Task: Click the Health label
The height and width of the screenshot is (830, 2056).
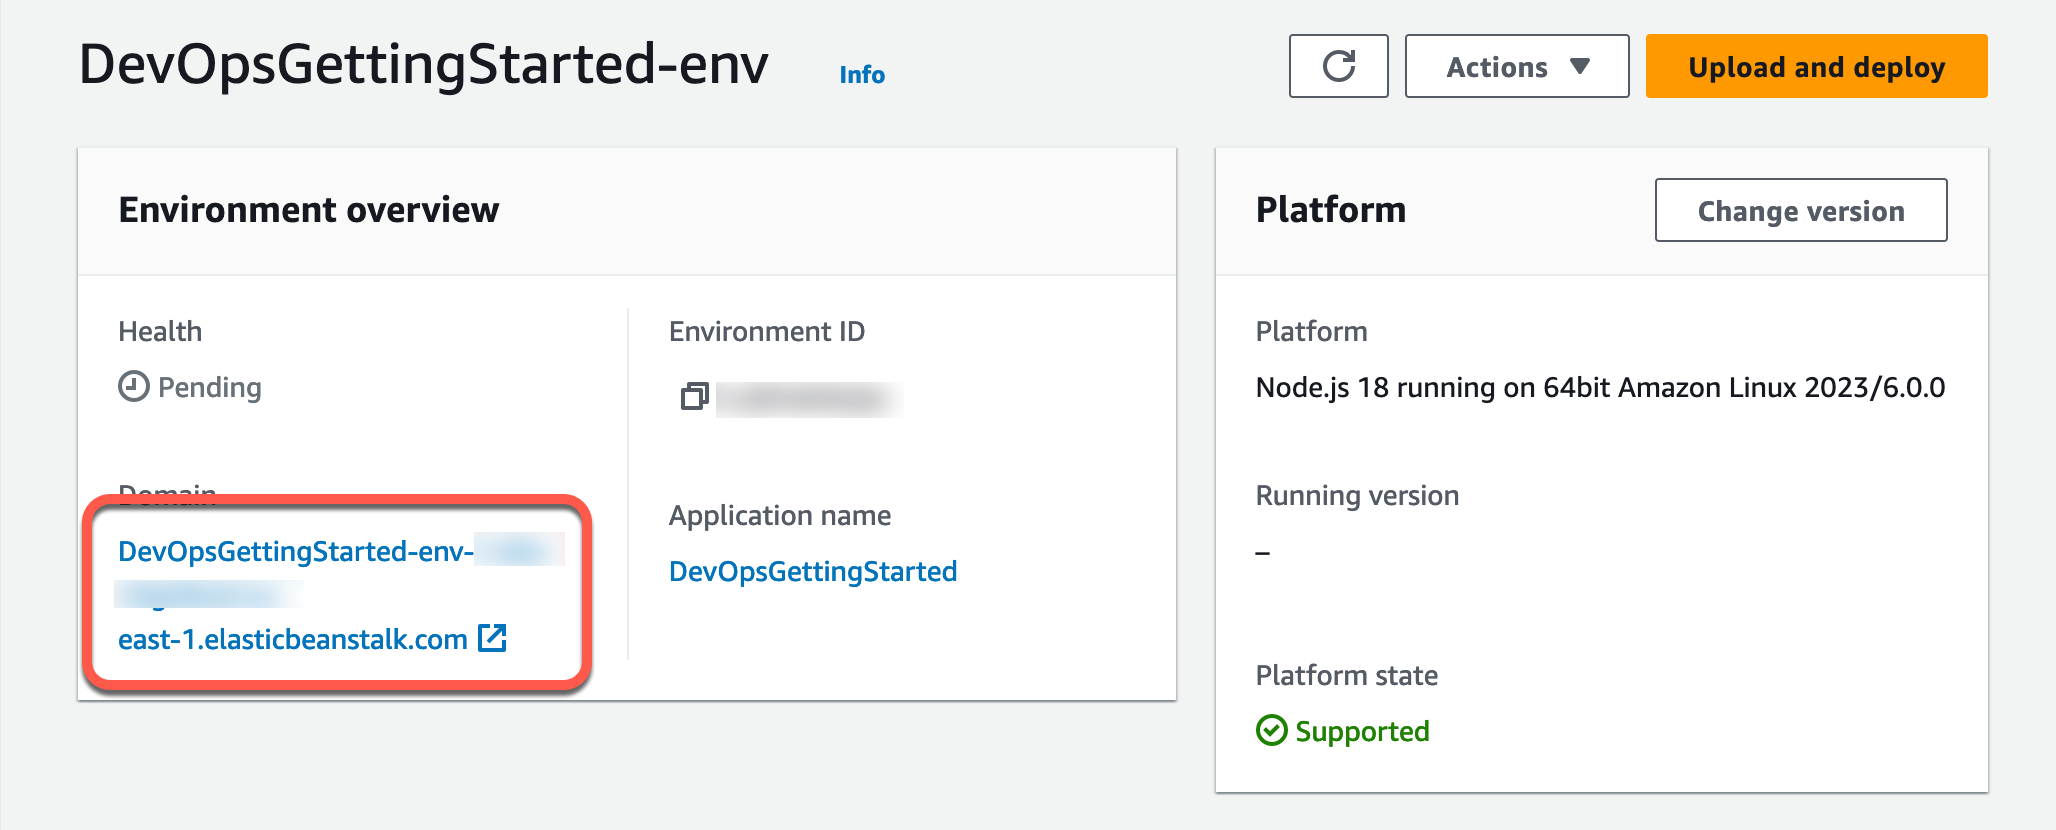Action: [160, 331]
